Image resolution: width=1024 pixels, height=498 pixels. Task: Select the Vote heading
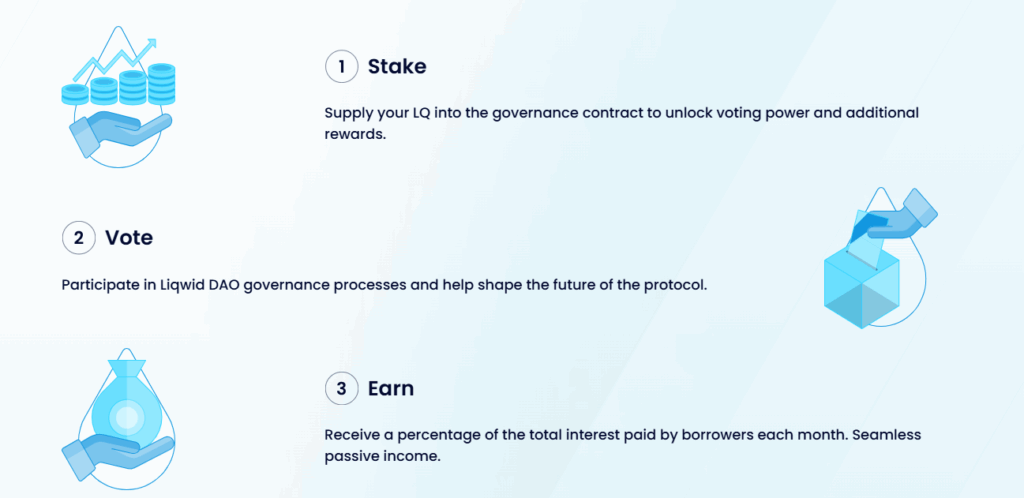point(129,239)
